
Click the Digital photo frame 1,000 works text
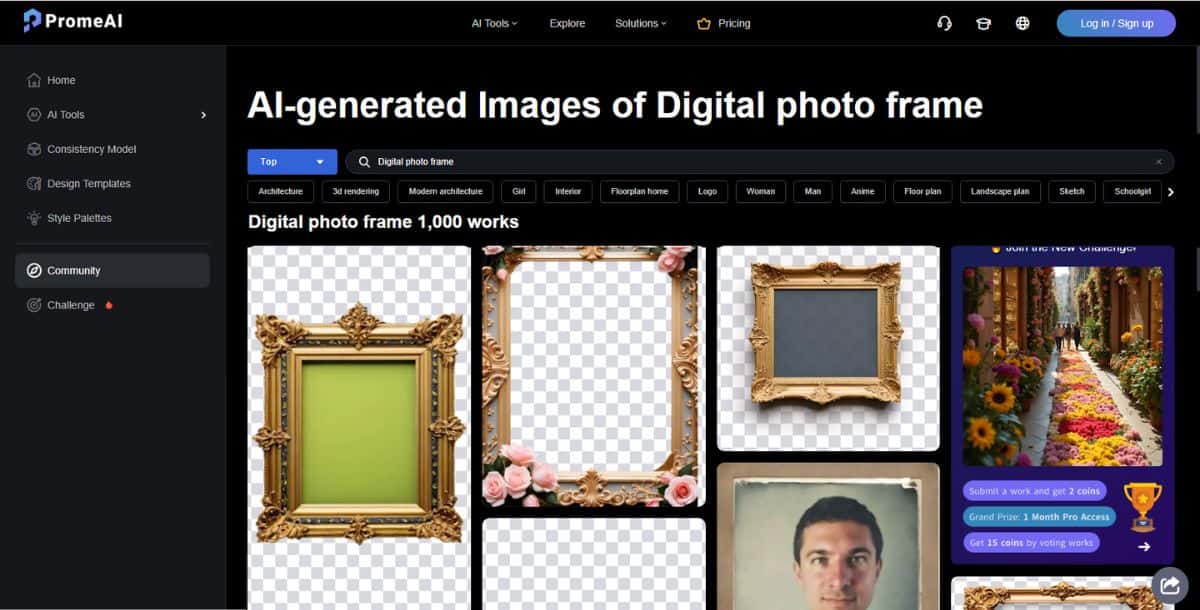pos(383,222)
